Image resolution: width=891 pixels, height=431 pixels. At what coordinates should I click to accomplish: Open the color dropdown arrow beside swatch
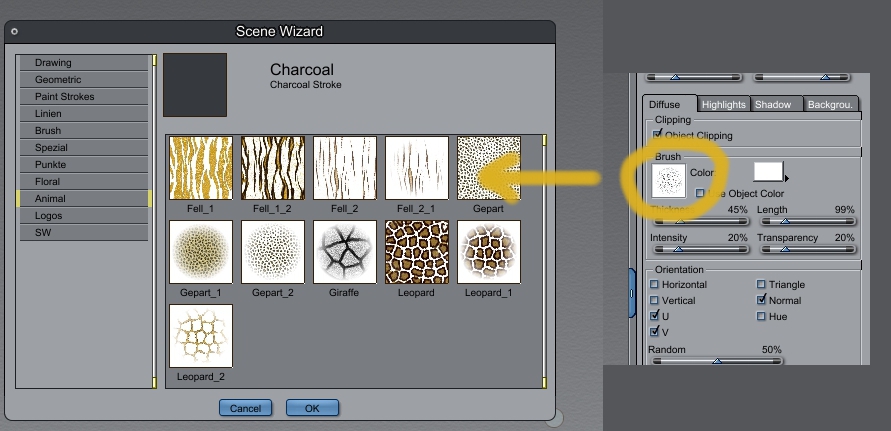(786, 178)
